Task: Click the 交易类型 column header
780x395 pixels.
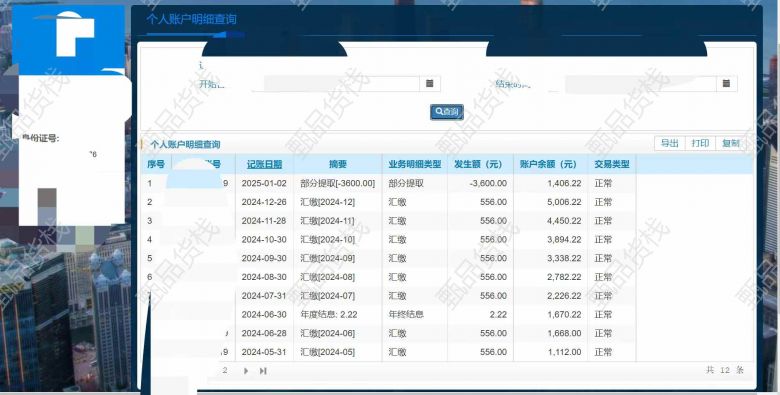Action: [612, 164]
